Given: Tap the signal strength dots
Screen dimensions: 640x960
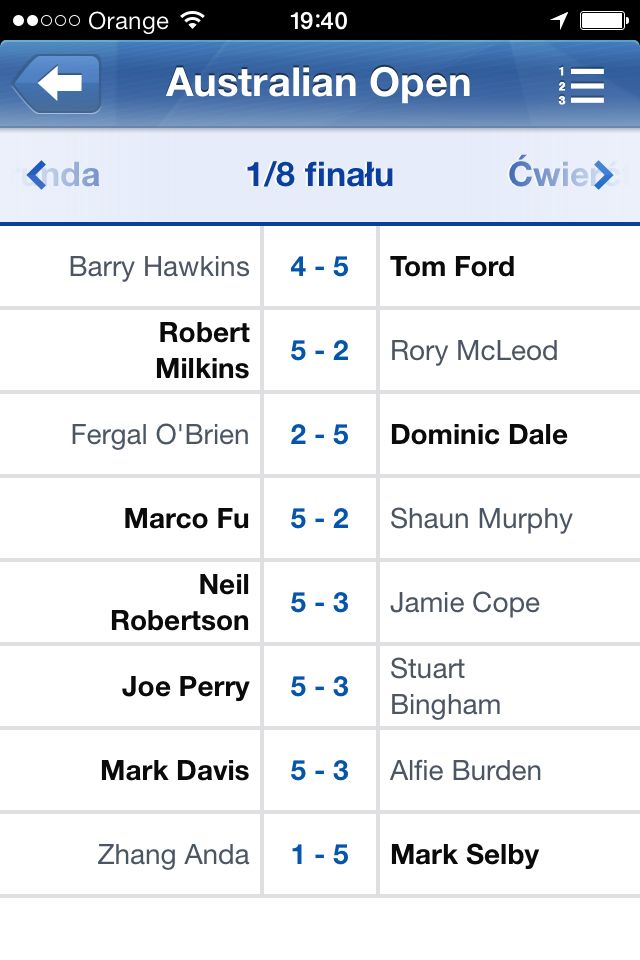Looking at the screenshot, I should 47,21.
